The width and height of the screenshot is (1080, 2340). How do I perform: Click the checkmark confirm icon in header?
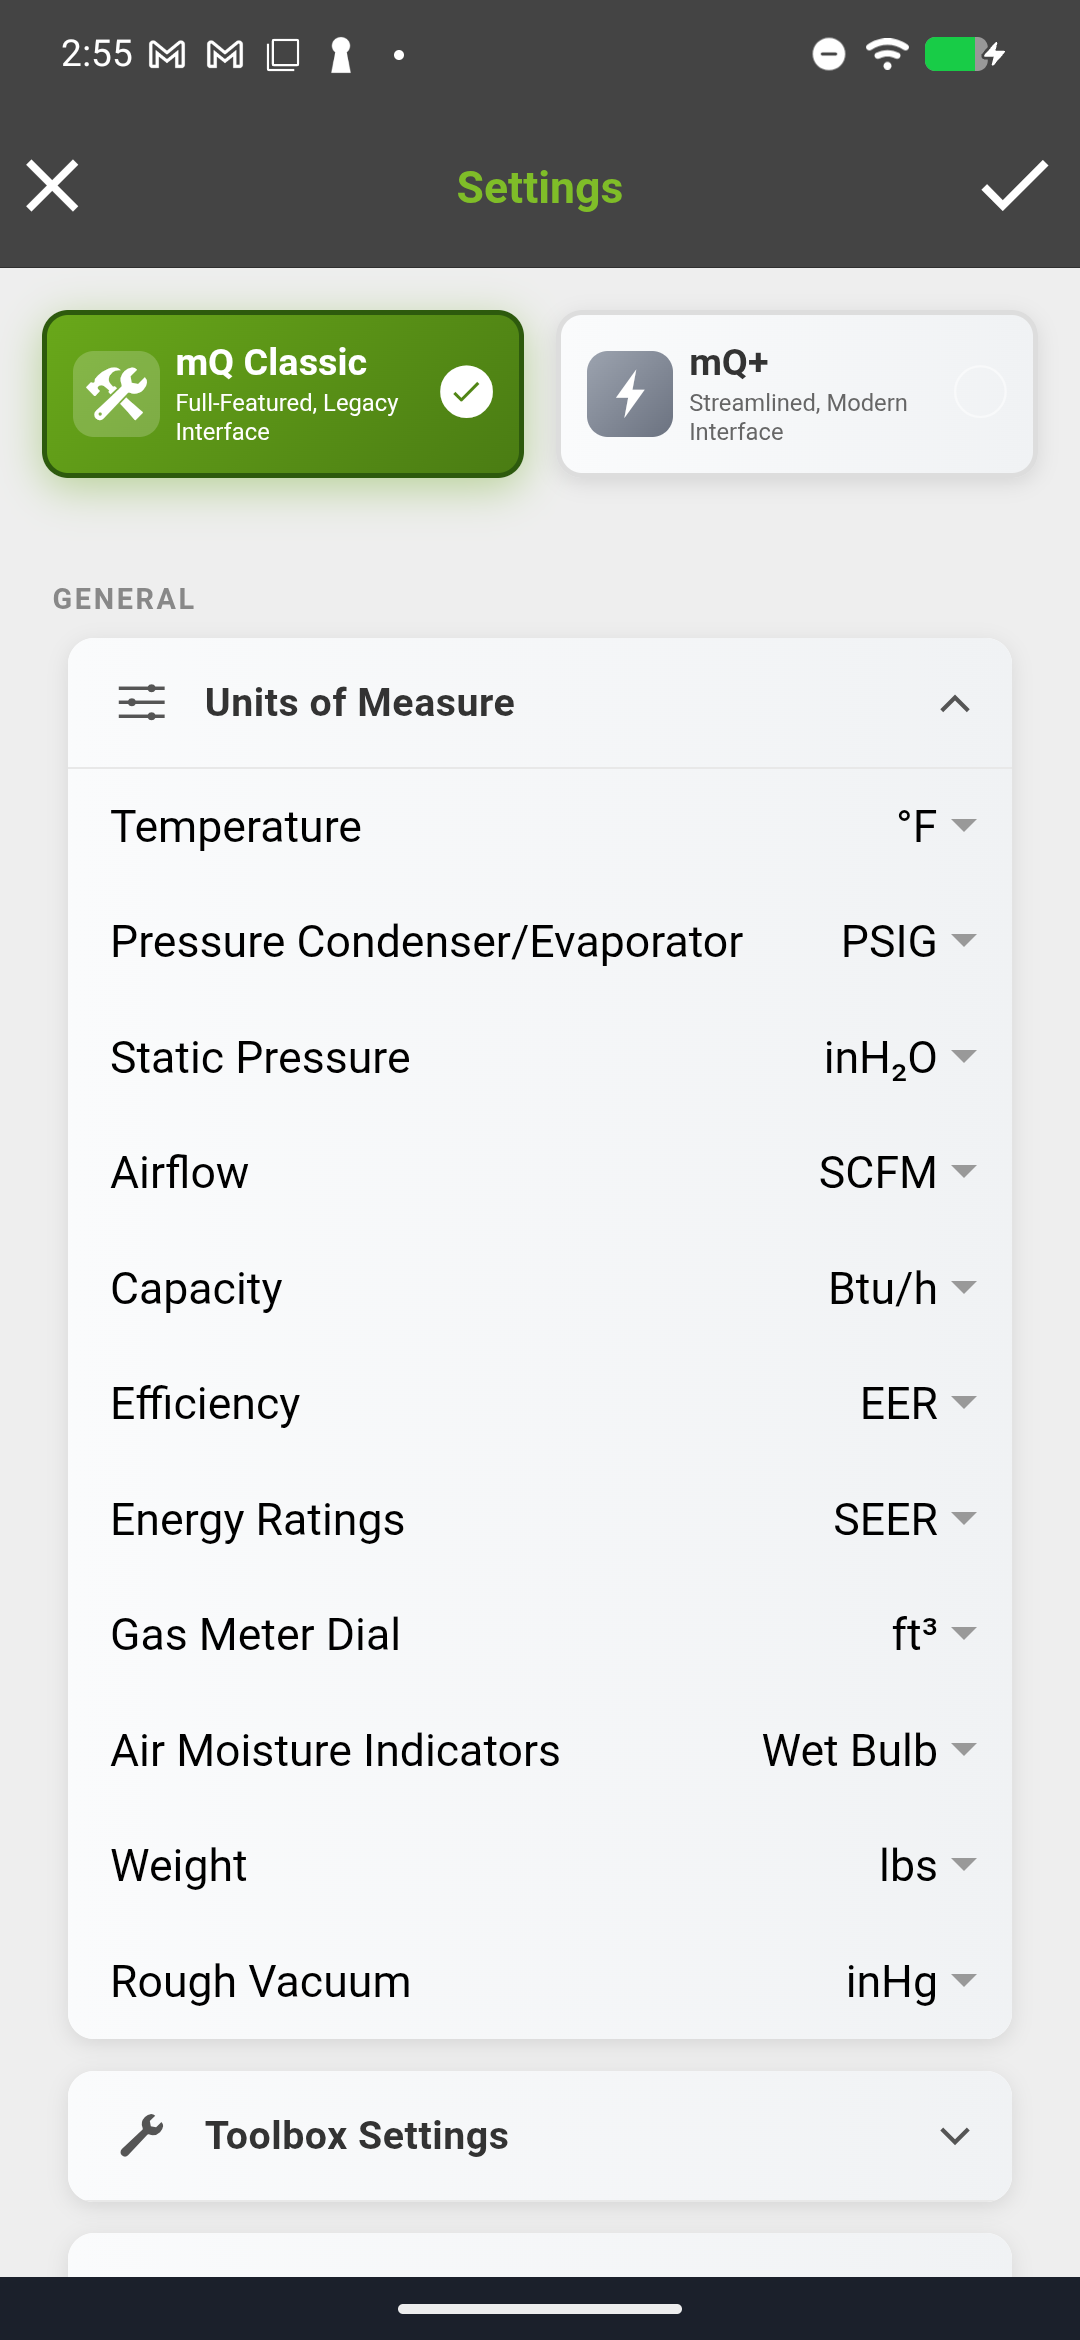coord(1014,187)
